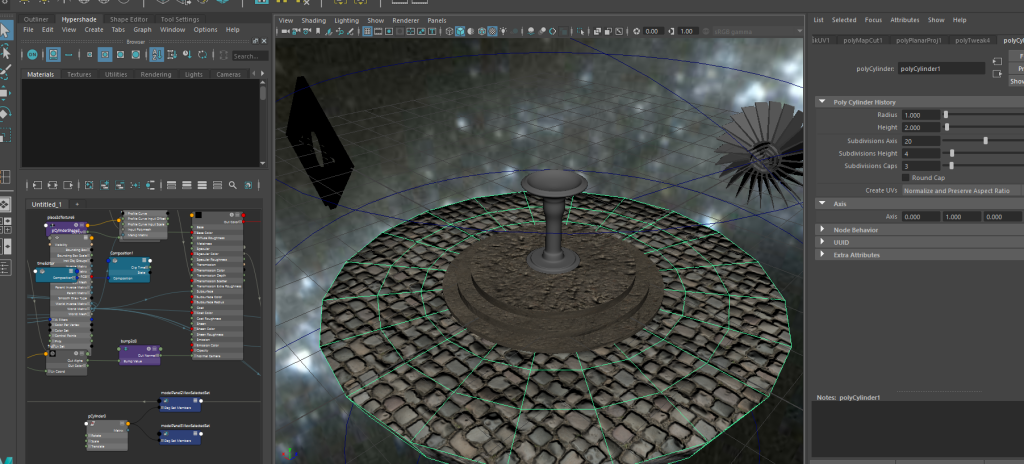Image resolution: width=1024 pixels, height=464 pixels.
Task: Enable the Round Cap checkbox
Action: (906, 177)
